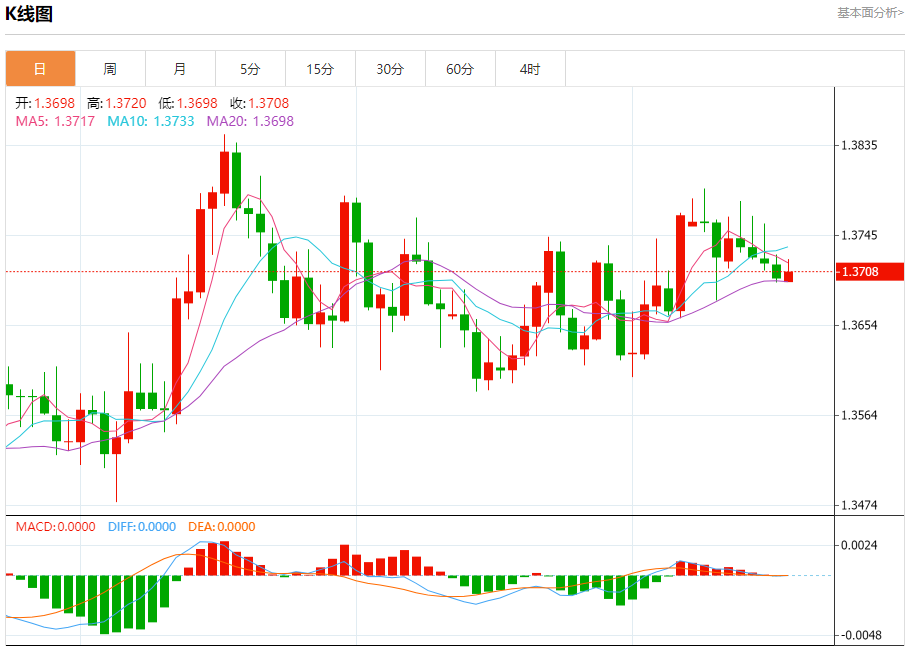This screenshot has width=908, height=646.
Task: Click the 低:1.3698 low price value
Action: pos(188,103)
